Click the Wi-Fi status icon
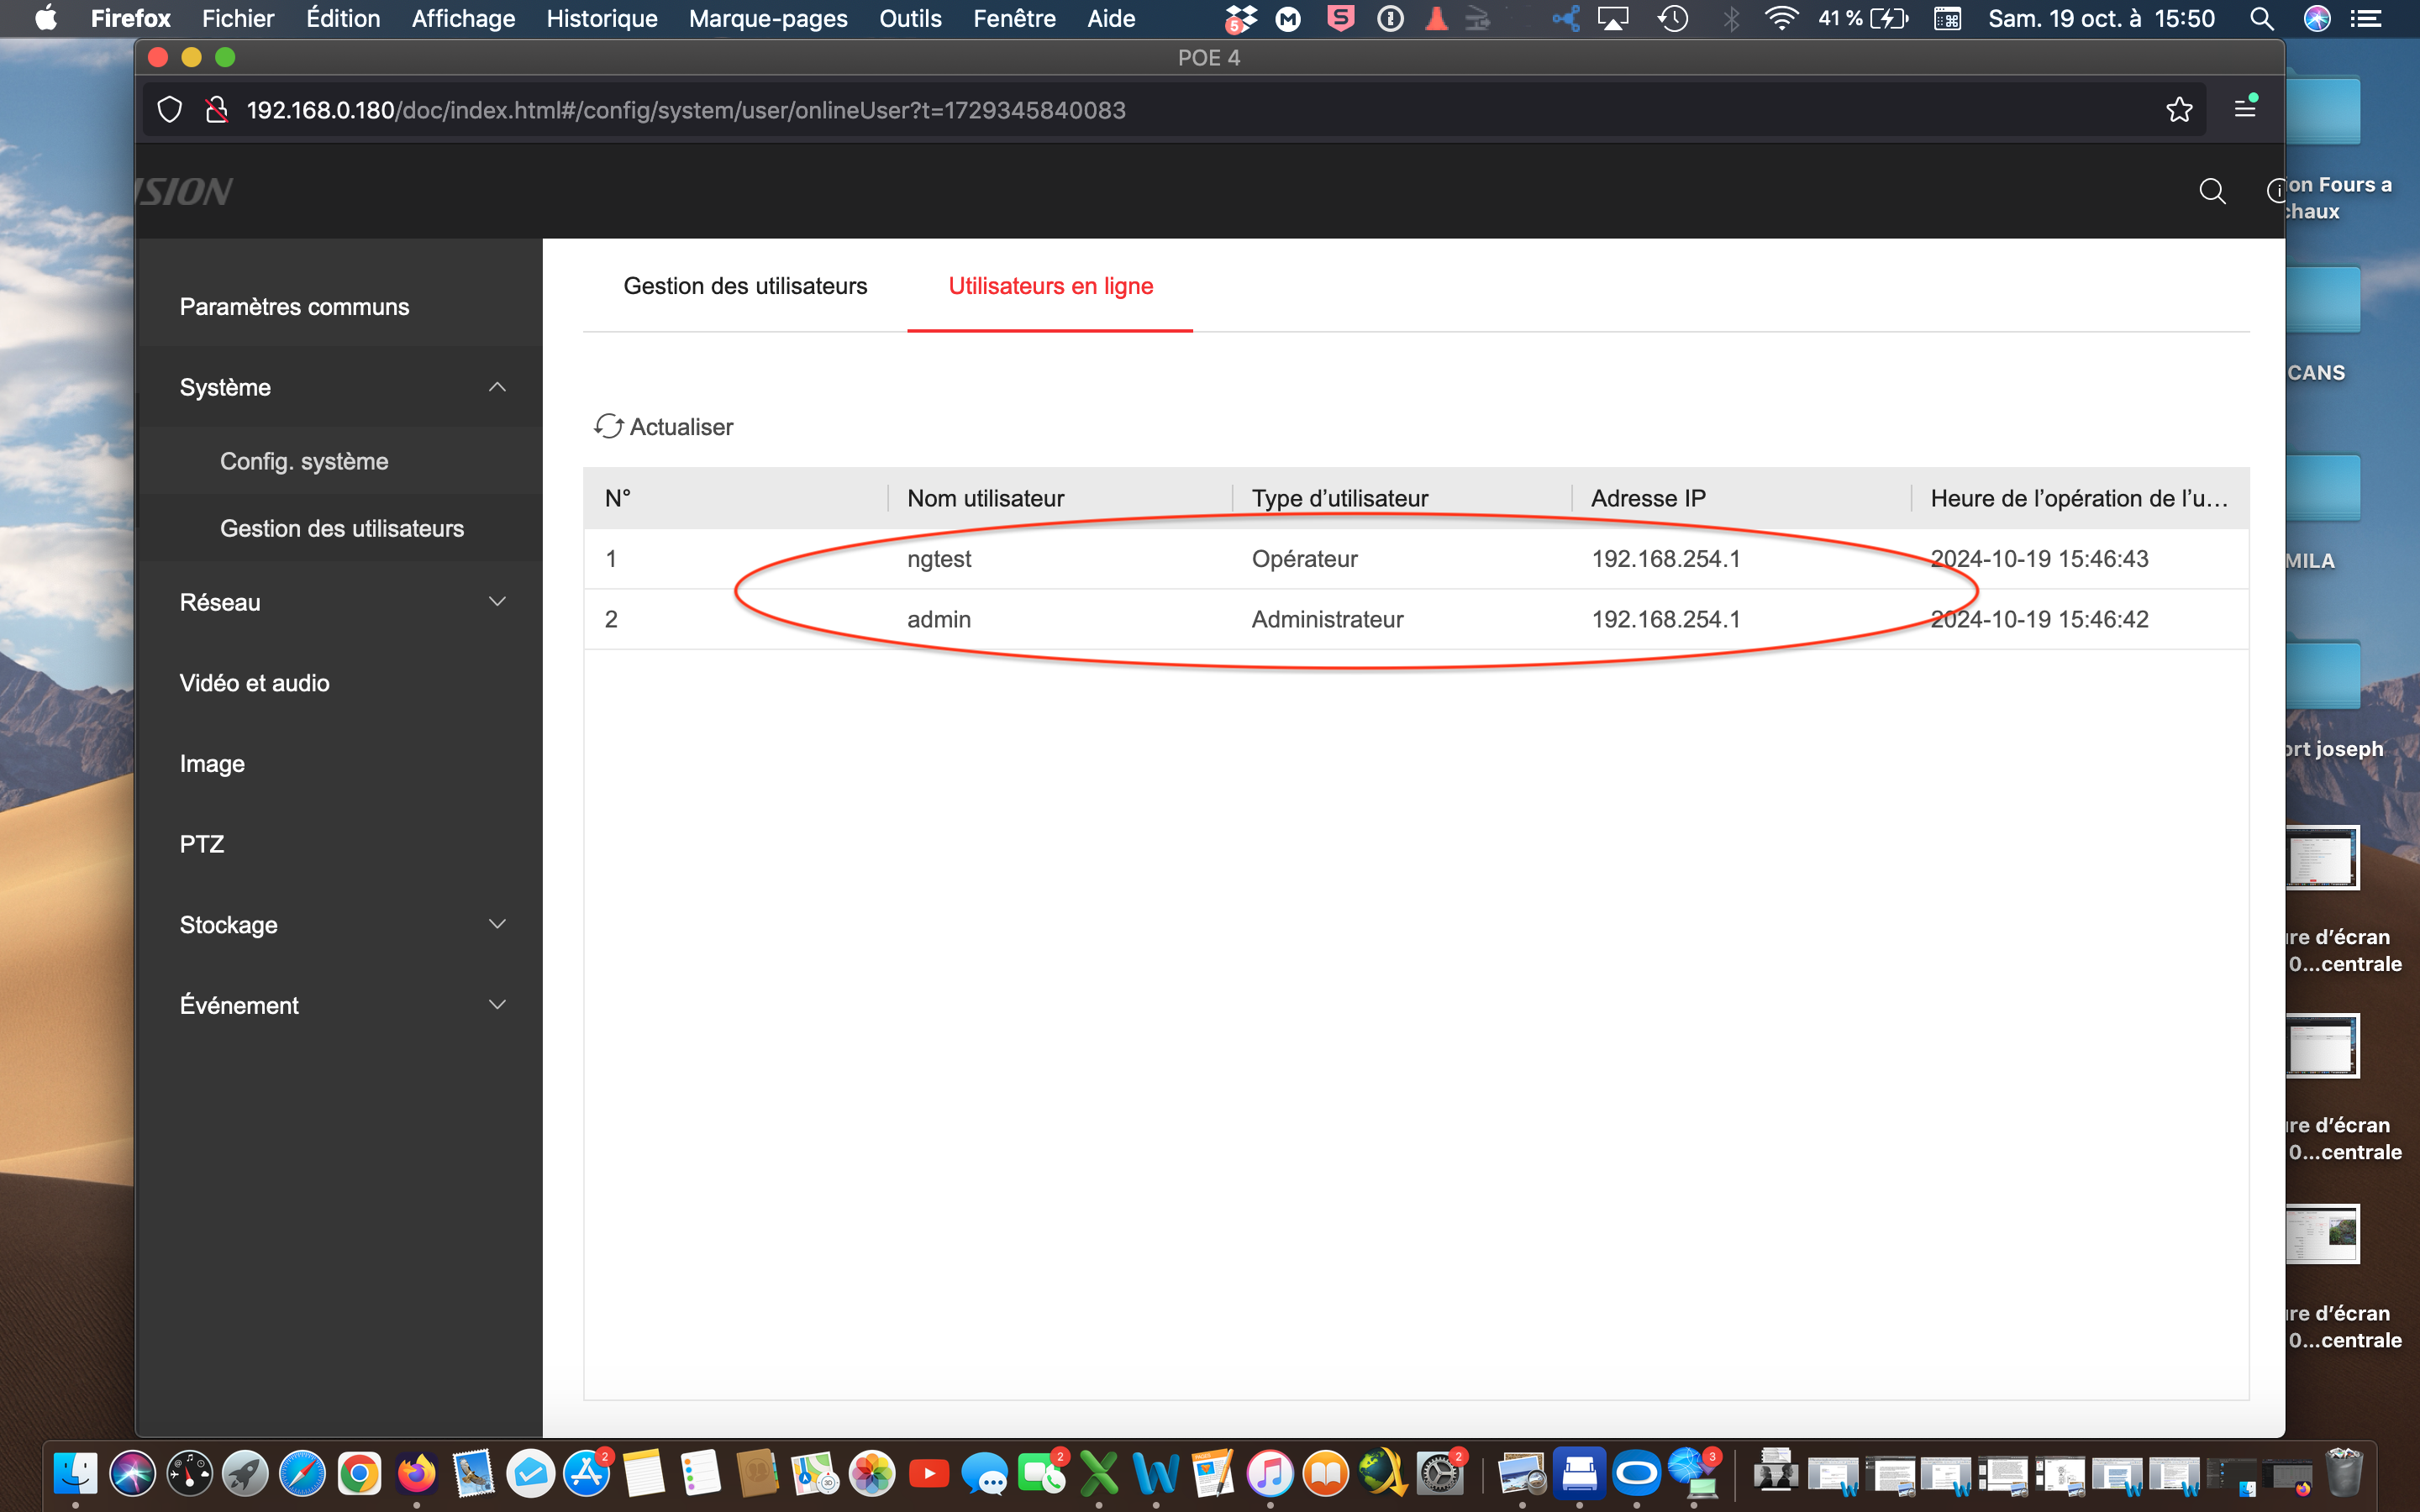 point(1780,18)
